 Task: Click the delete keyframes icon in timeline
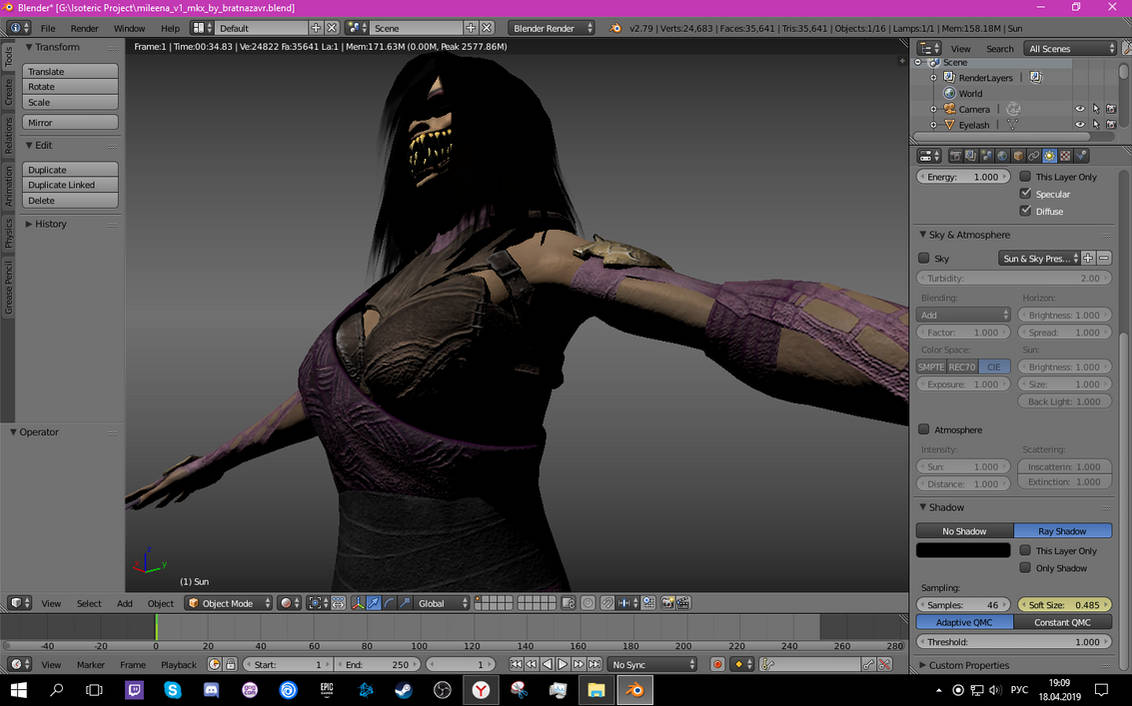[x=884, y=664]
